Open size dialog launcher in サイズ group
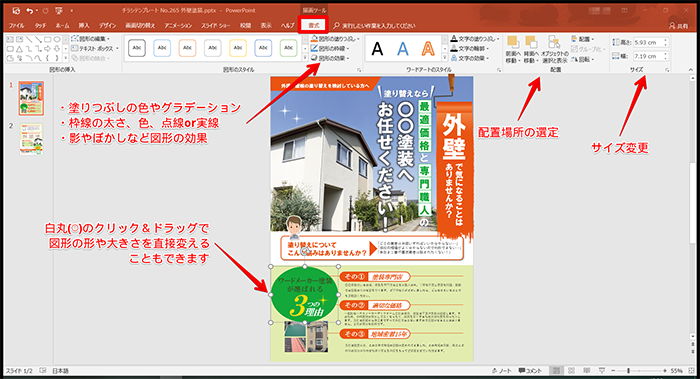 click(667, 70)
